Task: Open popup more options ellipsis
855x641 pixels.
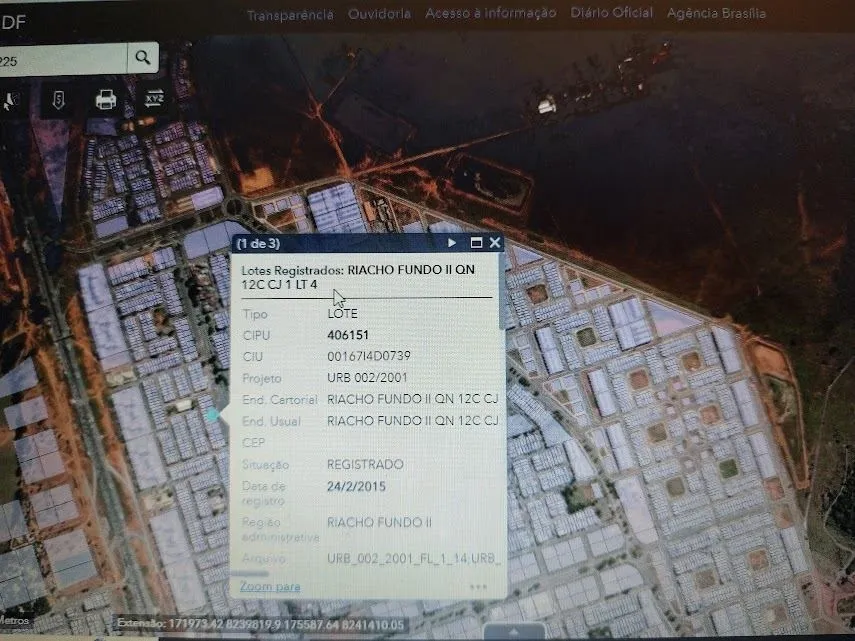Action: 478,587
